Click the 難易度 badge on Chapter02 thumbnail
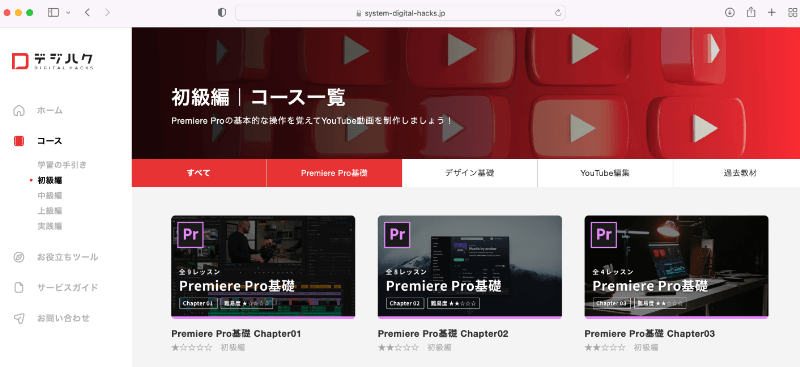Image resolution: width=800 pixels, height=367 pixels. [454, 303]
